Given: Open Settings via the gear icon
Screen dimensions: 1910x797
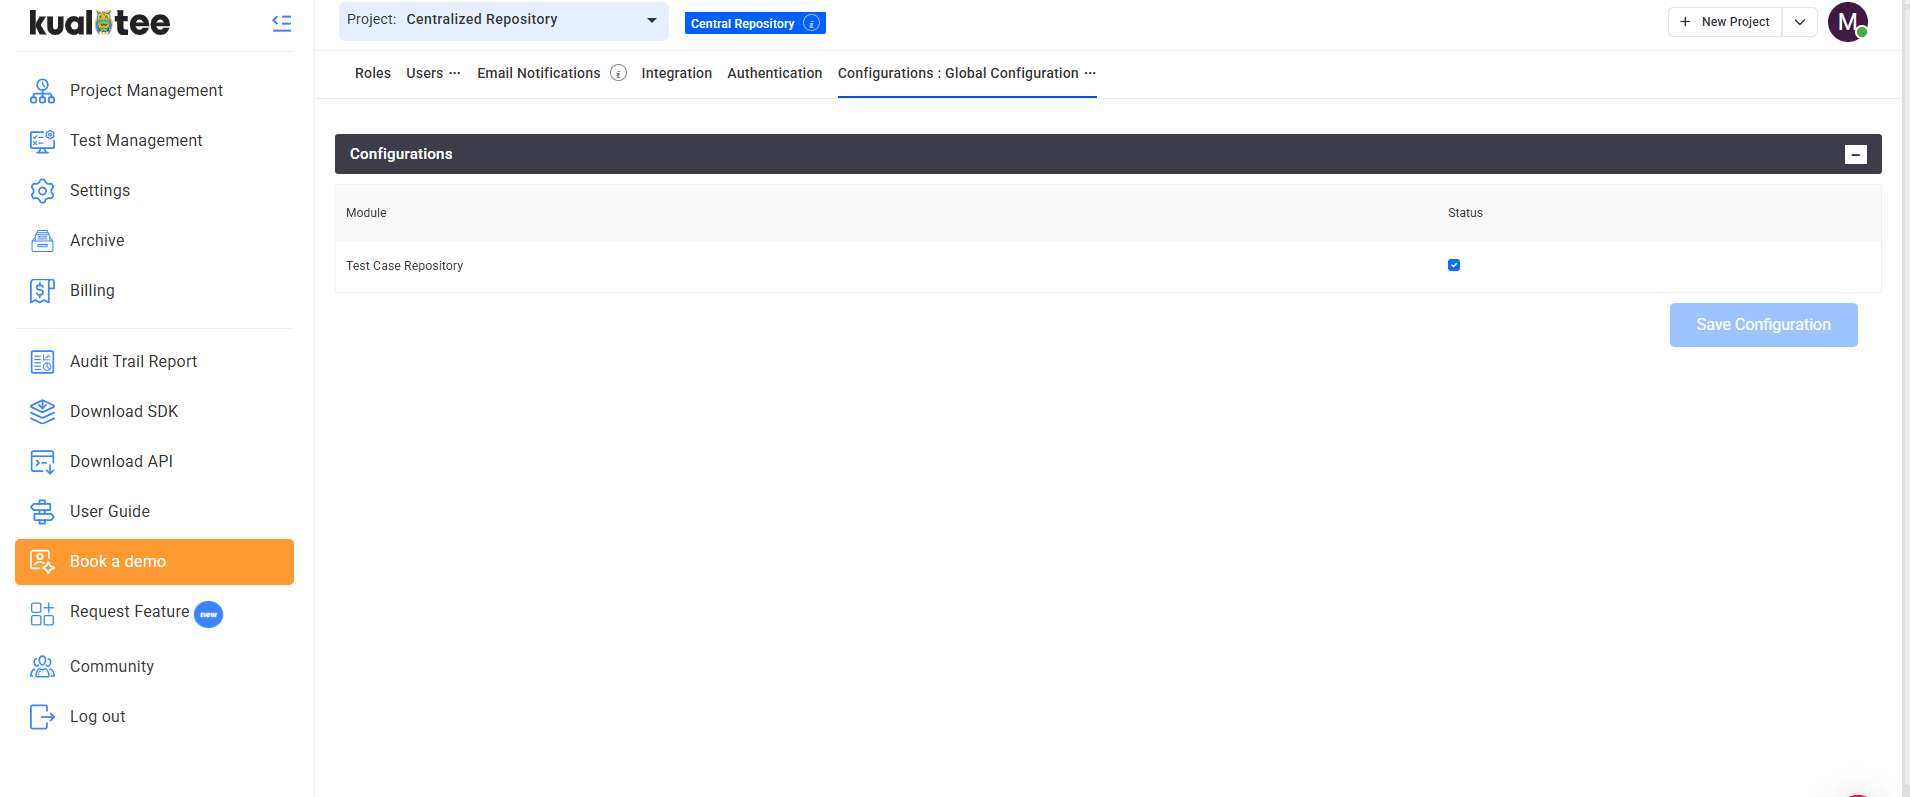Looking at the screenshot, I should [42, 191].
